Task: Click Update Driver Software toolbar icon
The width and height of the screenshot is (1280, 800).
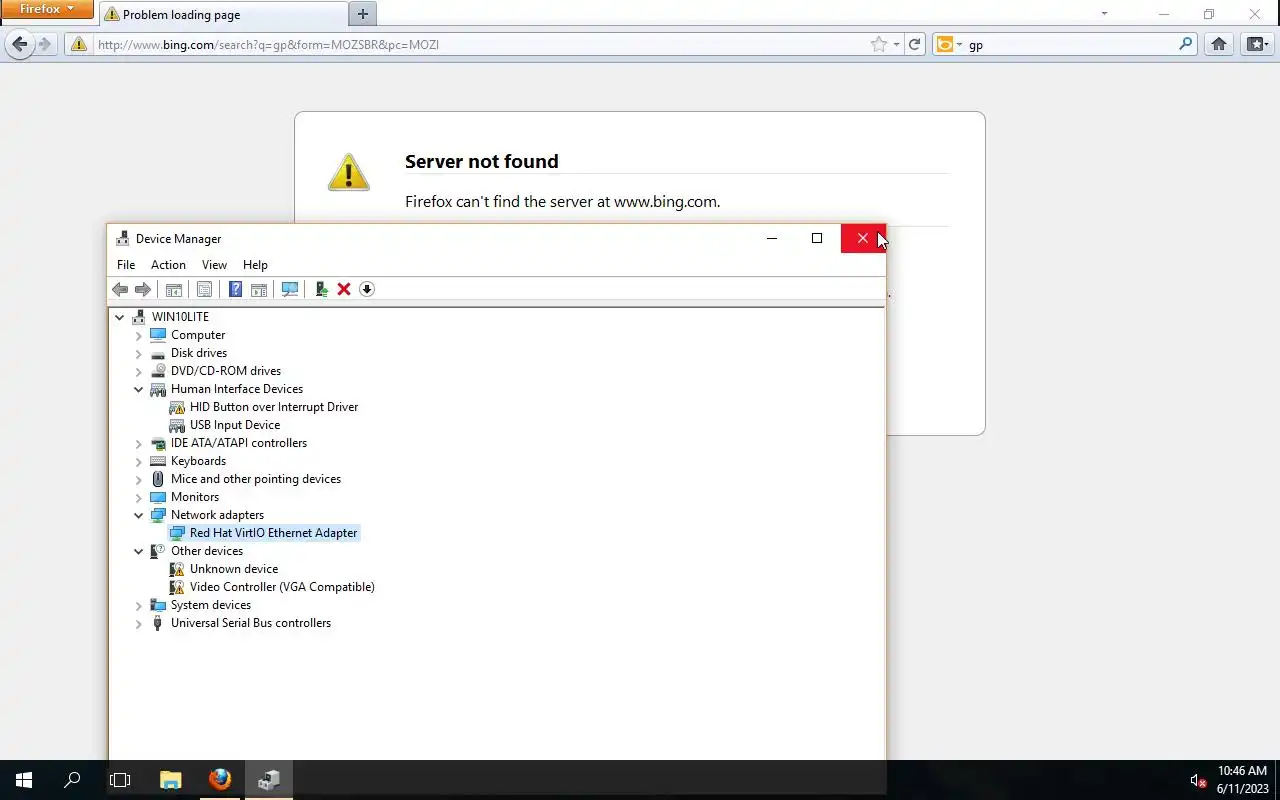Action: point(321,289)
